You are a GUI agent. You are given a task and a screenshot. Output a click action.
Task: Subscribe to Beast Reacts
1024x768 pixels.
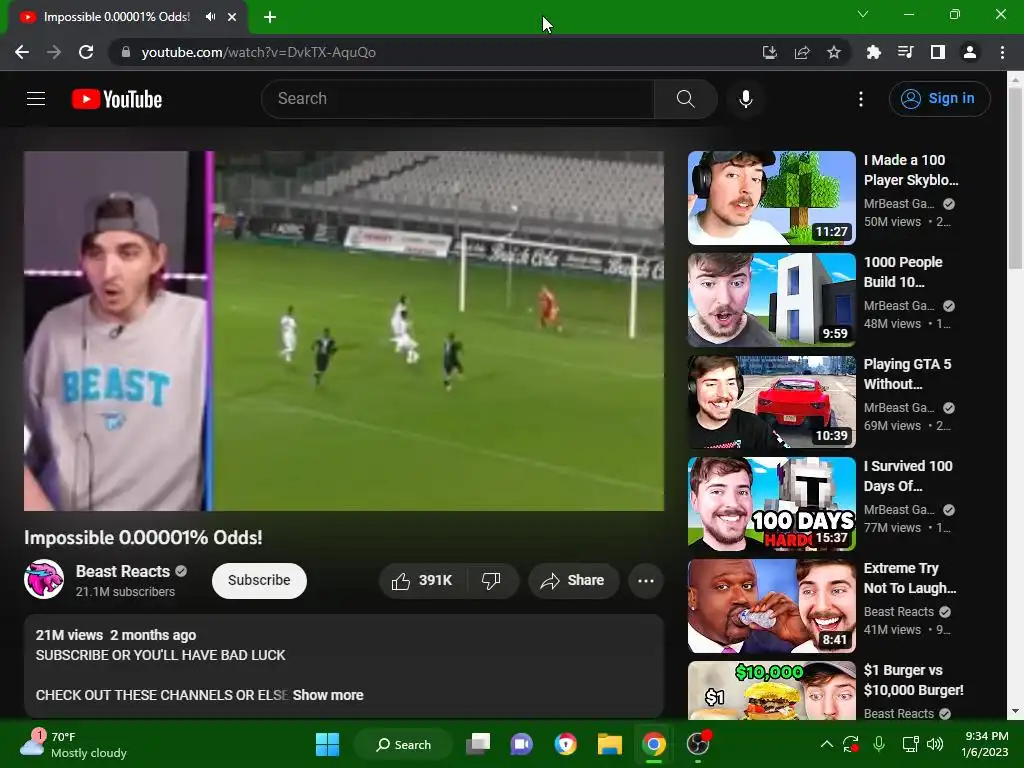[259, 581]
